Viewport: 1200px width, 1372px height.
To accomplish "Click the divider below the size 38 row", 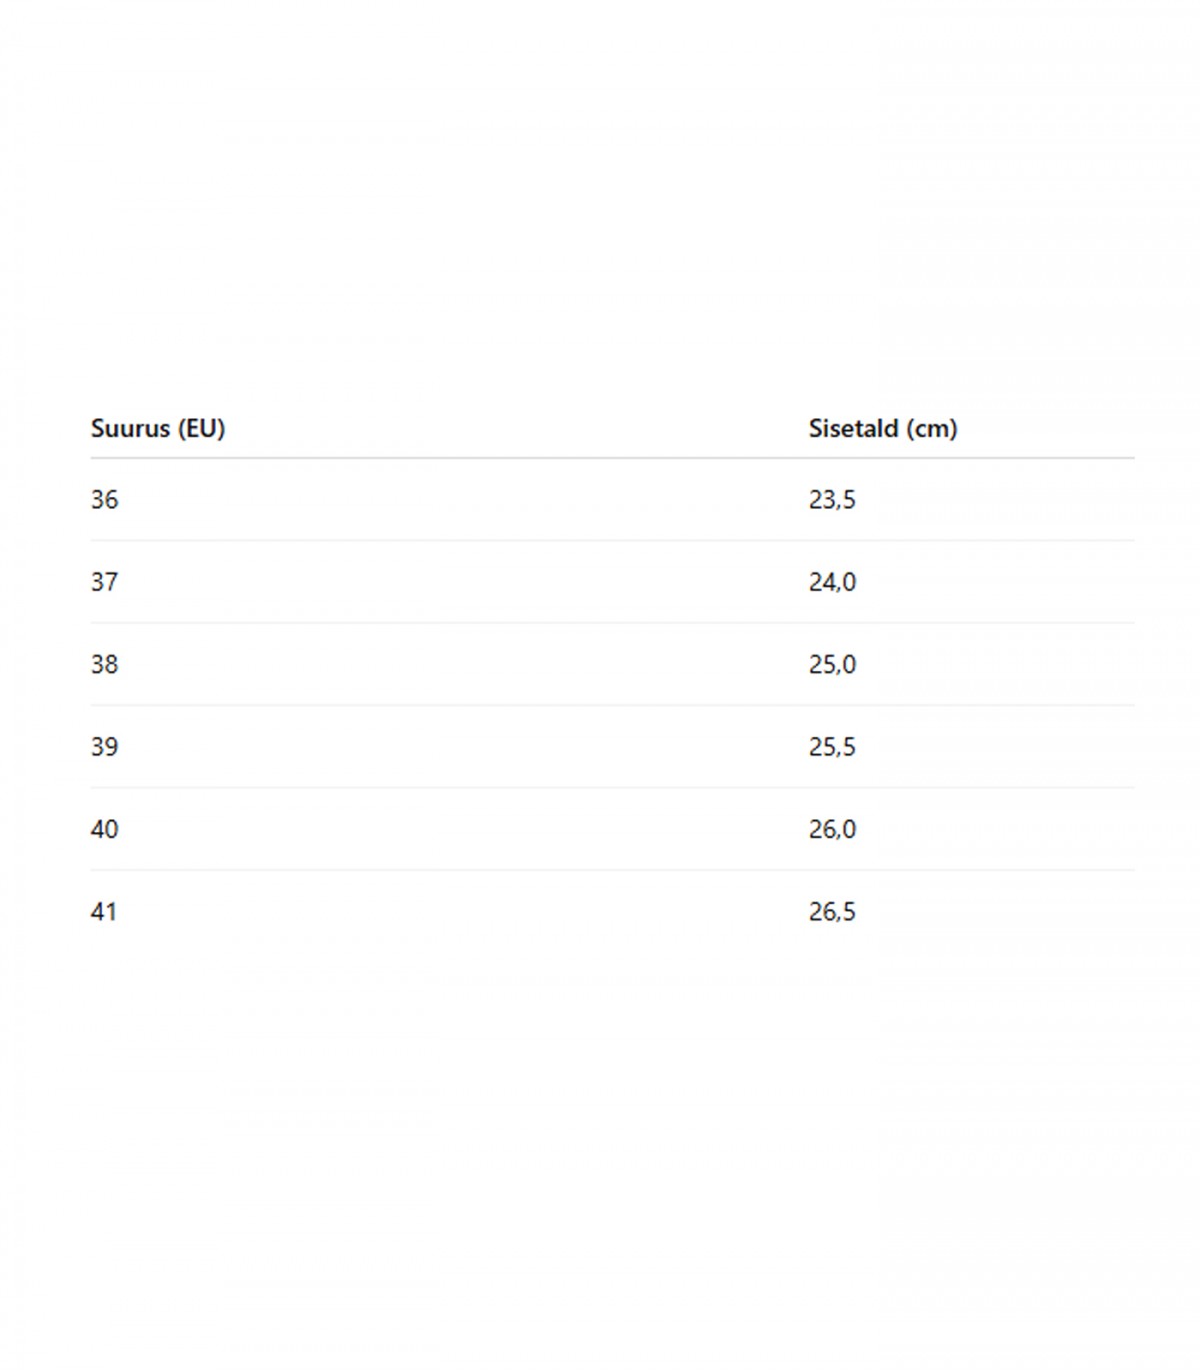I will click(x=612, y=705).
